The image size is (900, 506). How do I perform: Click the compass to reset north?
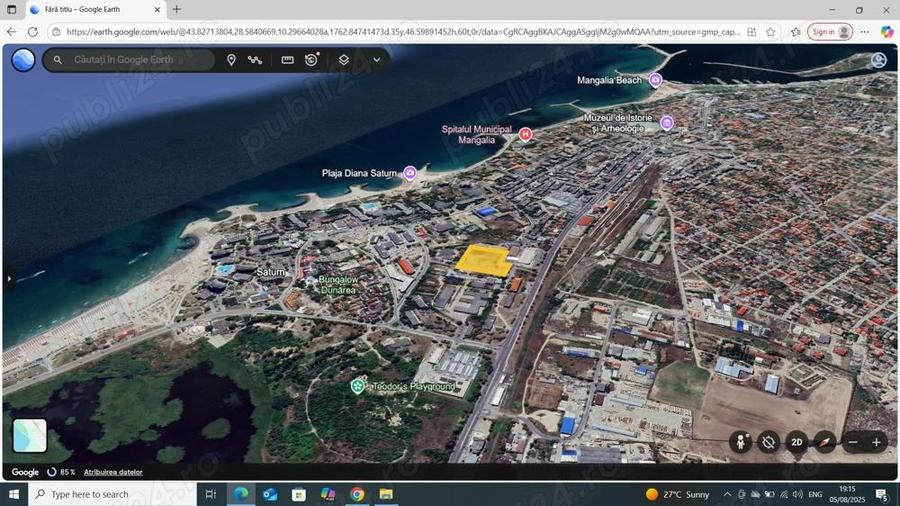point(825,442)
